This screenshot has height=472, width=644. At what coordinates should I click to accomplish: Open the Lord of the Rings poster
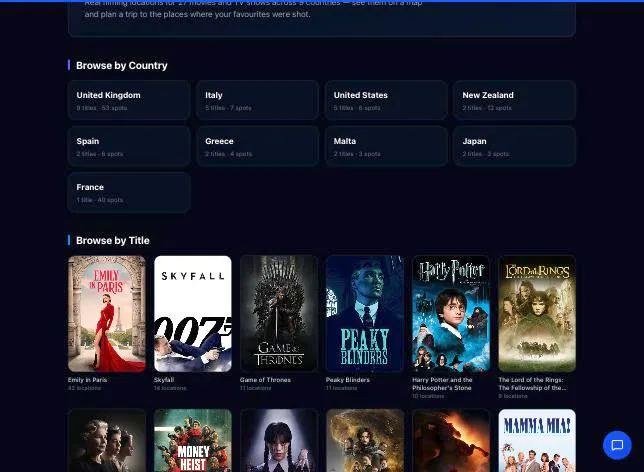click(537, 314)
